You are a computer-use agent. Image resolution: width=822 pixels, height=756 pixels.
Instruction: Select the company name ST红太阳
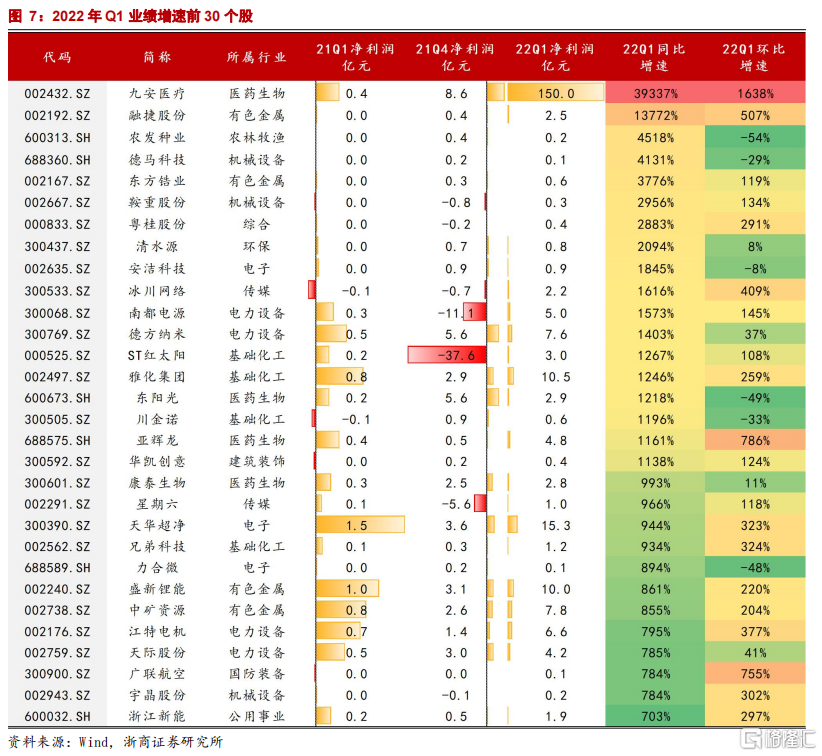156,355
